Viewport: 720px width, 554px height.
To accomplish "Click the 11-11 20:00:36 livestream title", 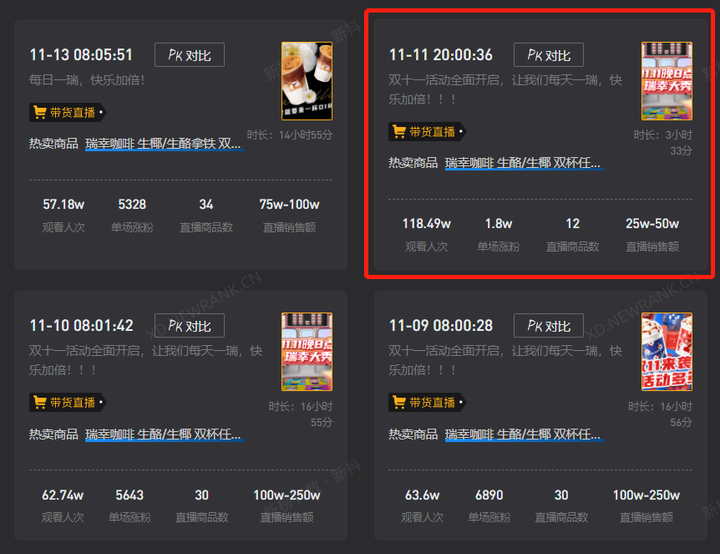I will pos(441,55).
